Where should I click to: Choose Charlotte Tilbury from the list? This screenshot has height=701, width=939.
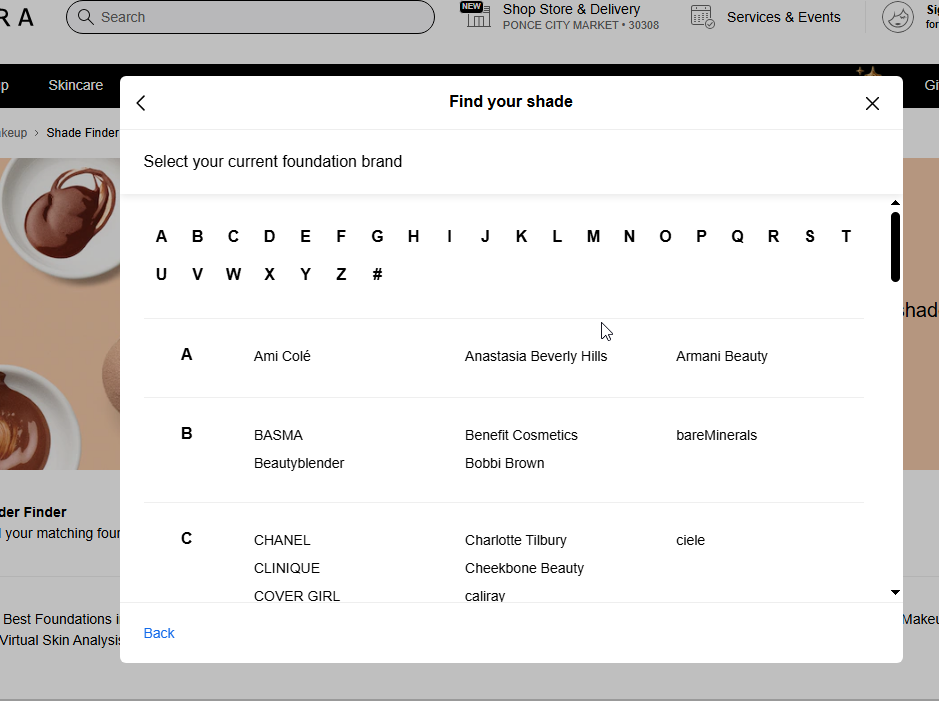click(515, 540)
